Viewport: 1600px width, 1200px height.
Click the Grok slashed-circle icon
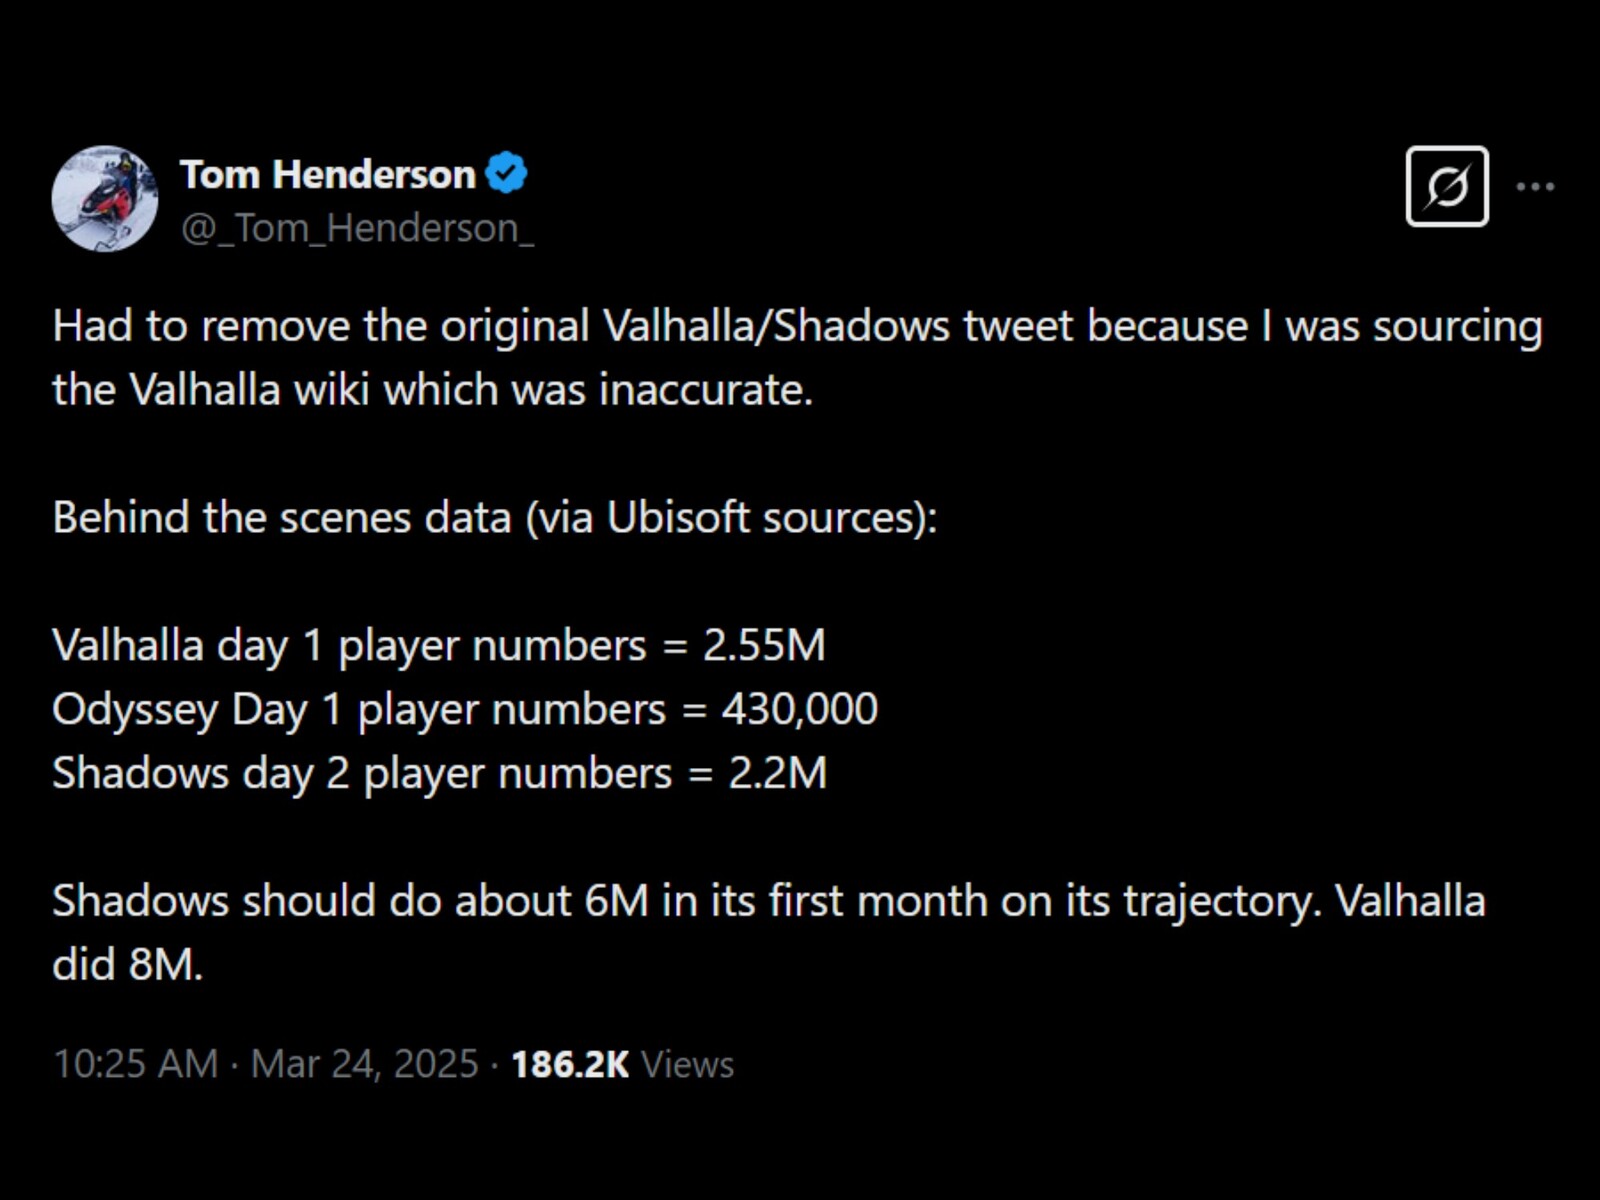point(1446,187)
